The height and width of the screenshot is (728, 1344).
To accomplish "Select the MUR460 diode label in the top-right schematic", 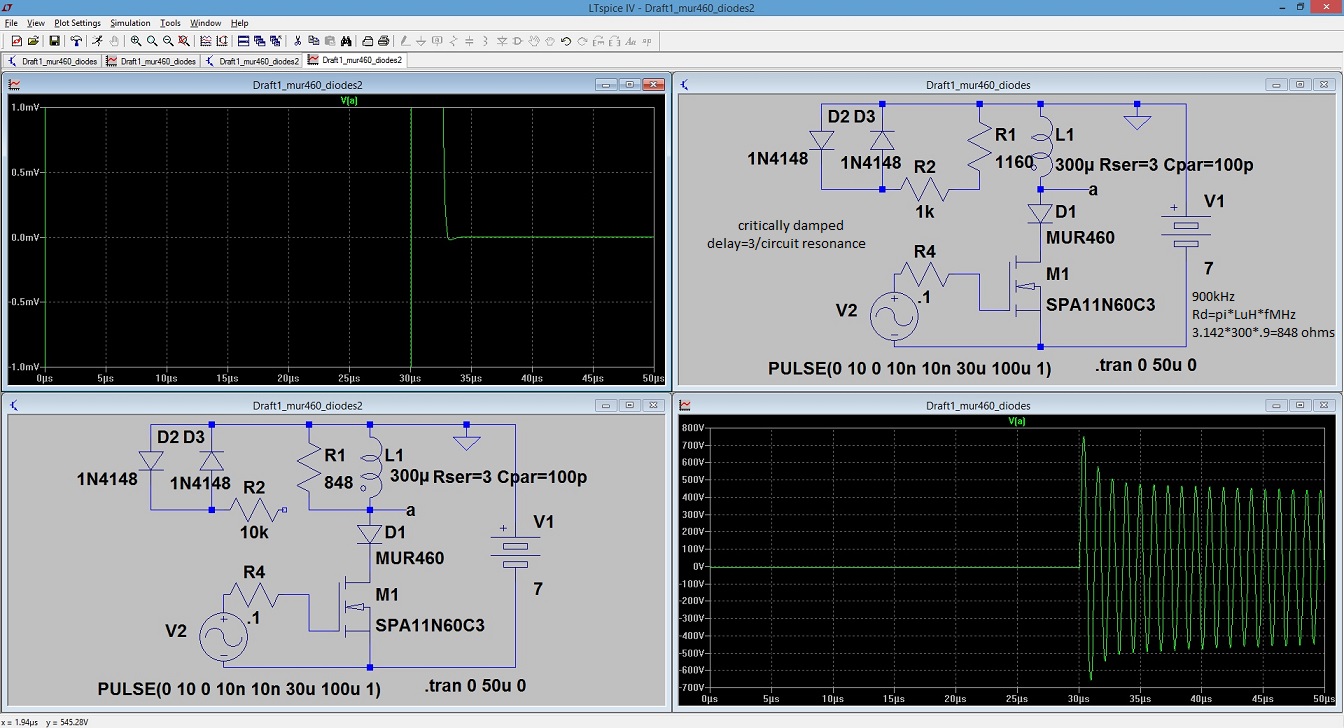I will 1079,238.
